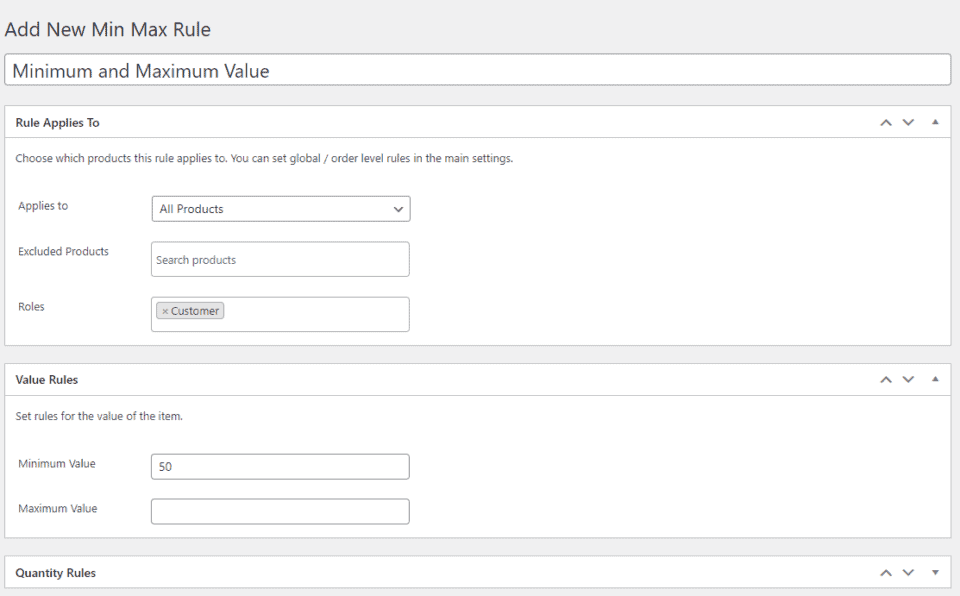Click the Minimum Value field containing 50
This screenshot has width=960, height=596.
point(280,466)
